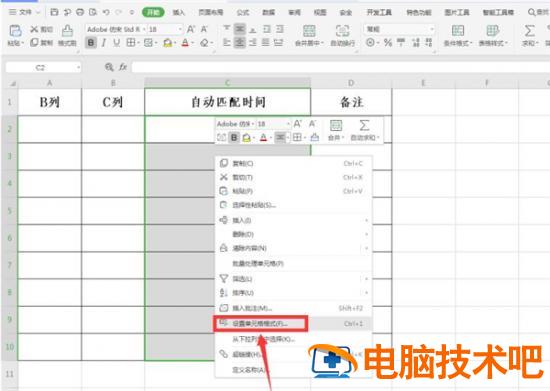Image resolution: width=550 pixels, height=391 pixels.
Task: Click the Copy icon in the ribbon
Action: click(x=34, y=43)
